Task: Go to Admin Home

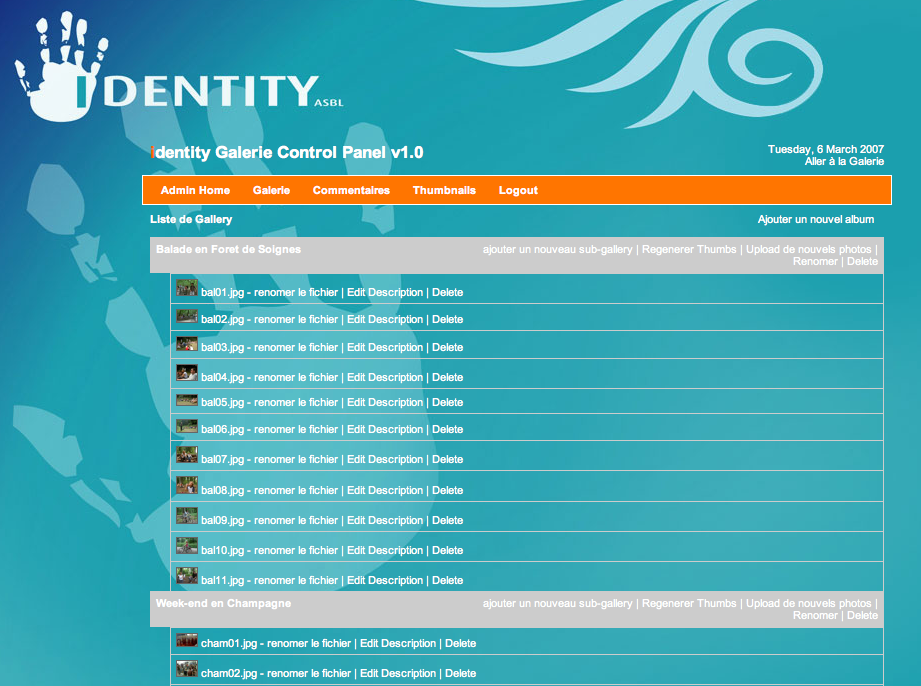Action: (x=196, y=190)
